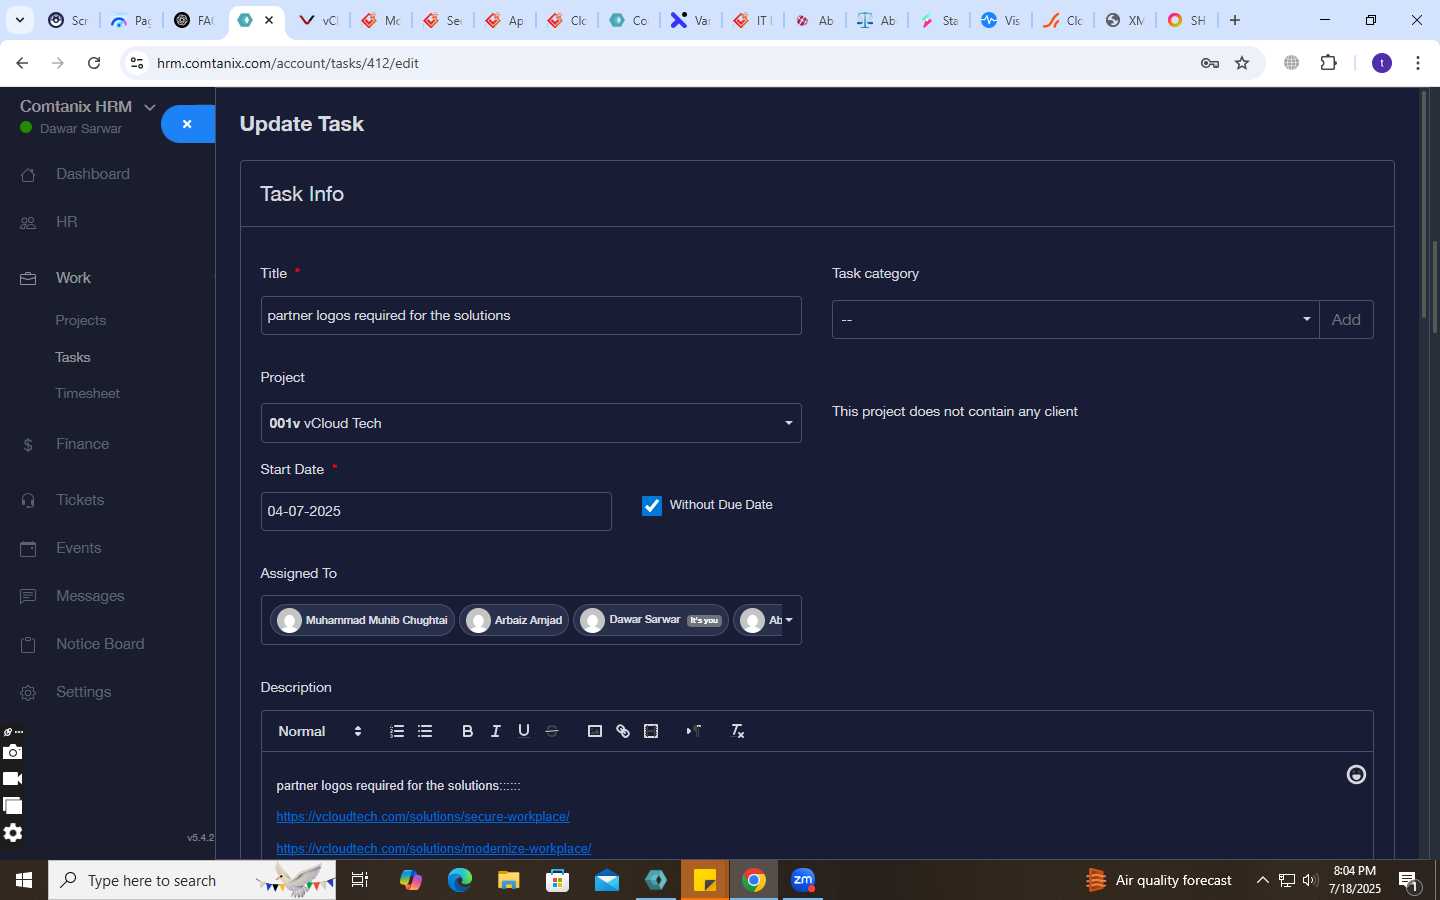
Task: Open the emoji picker in description
Action: coord(1356,774)
